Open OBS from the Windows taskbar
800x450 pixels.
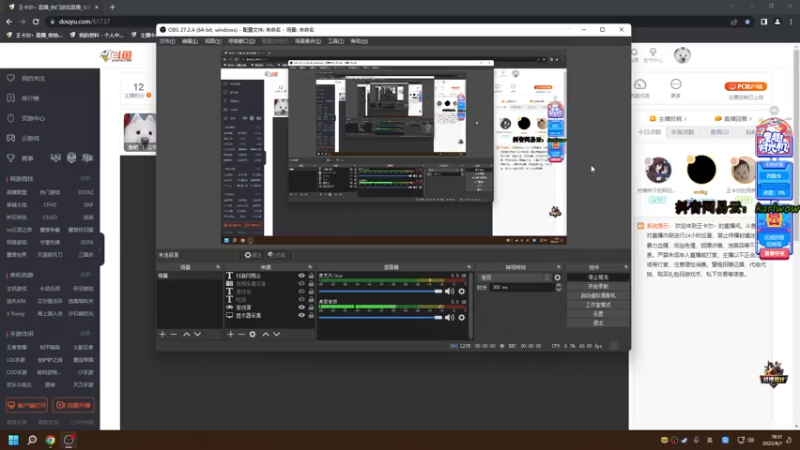click(69, 440)
